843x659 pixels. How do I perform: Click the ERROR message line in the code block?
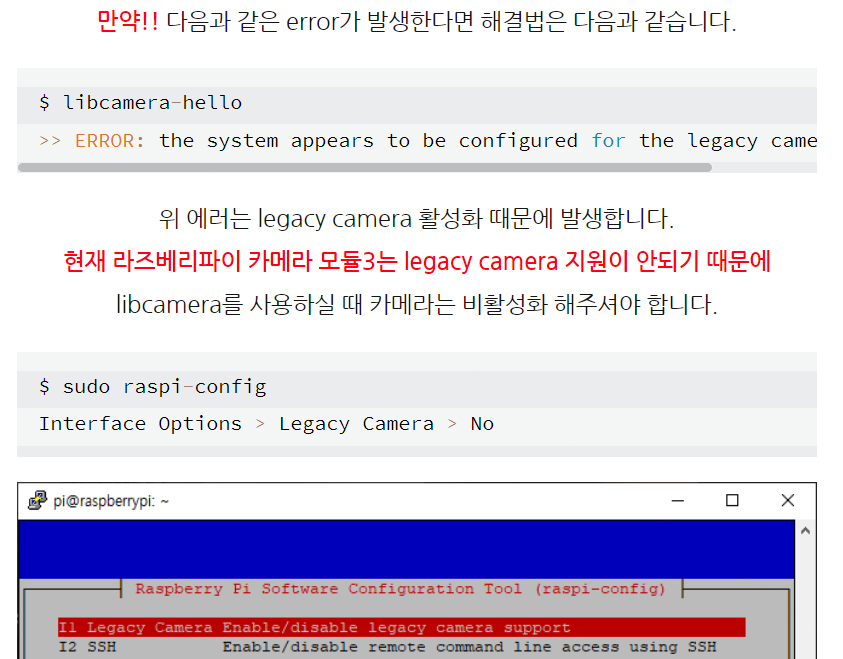428,141
